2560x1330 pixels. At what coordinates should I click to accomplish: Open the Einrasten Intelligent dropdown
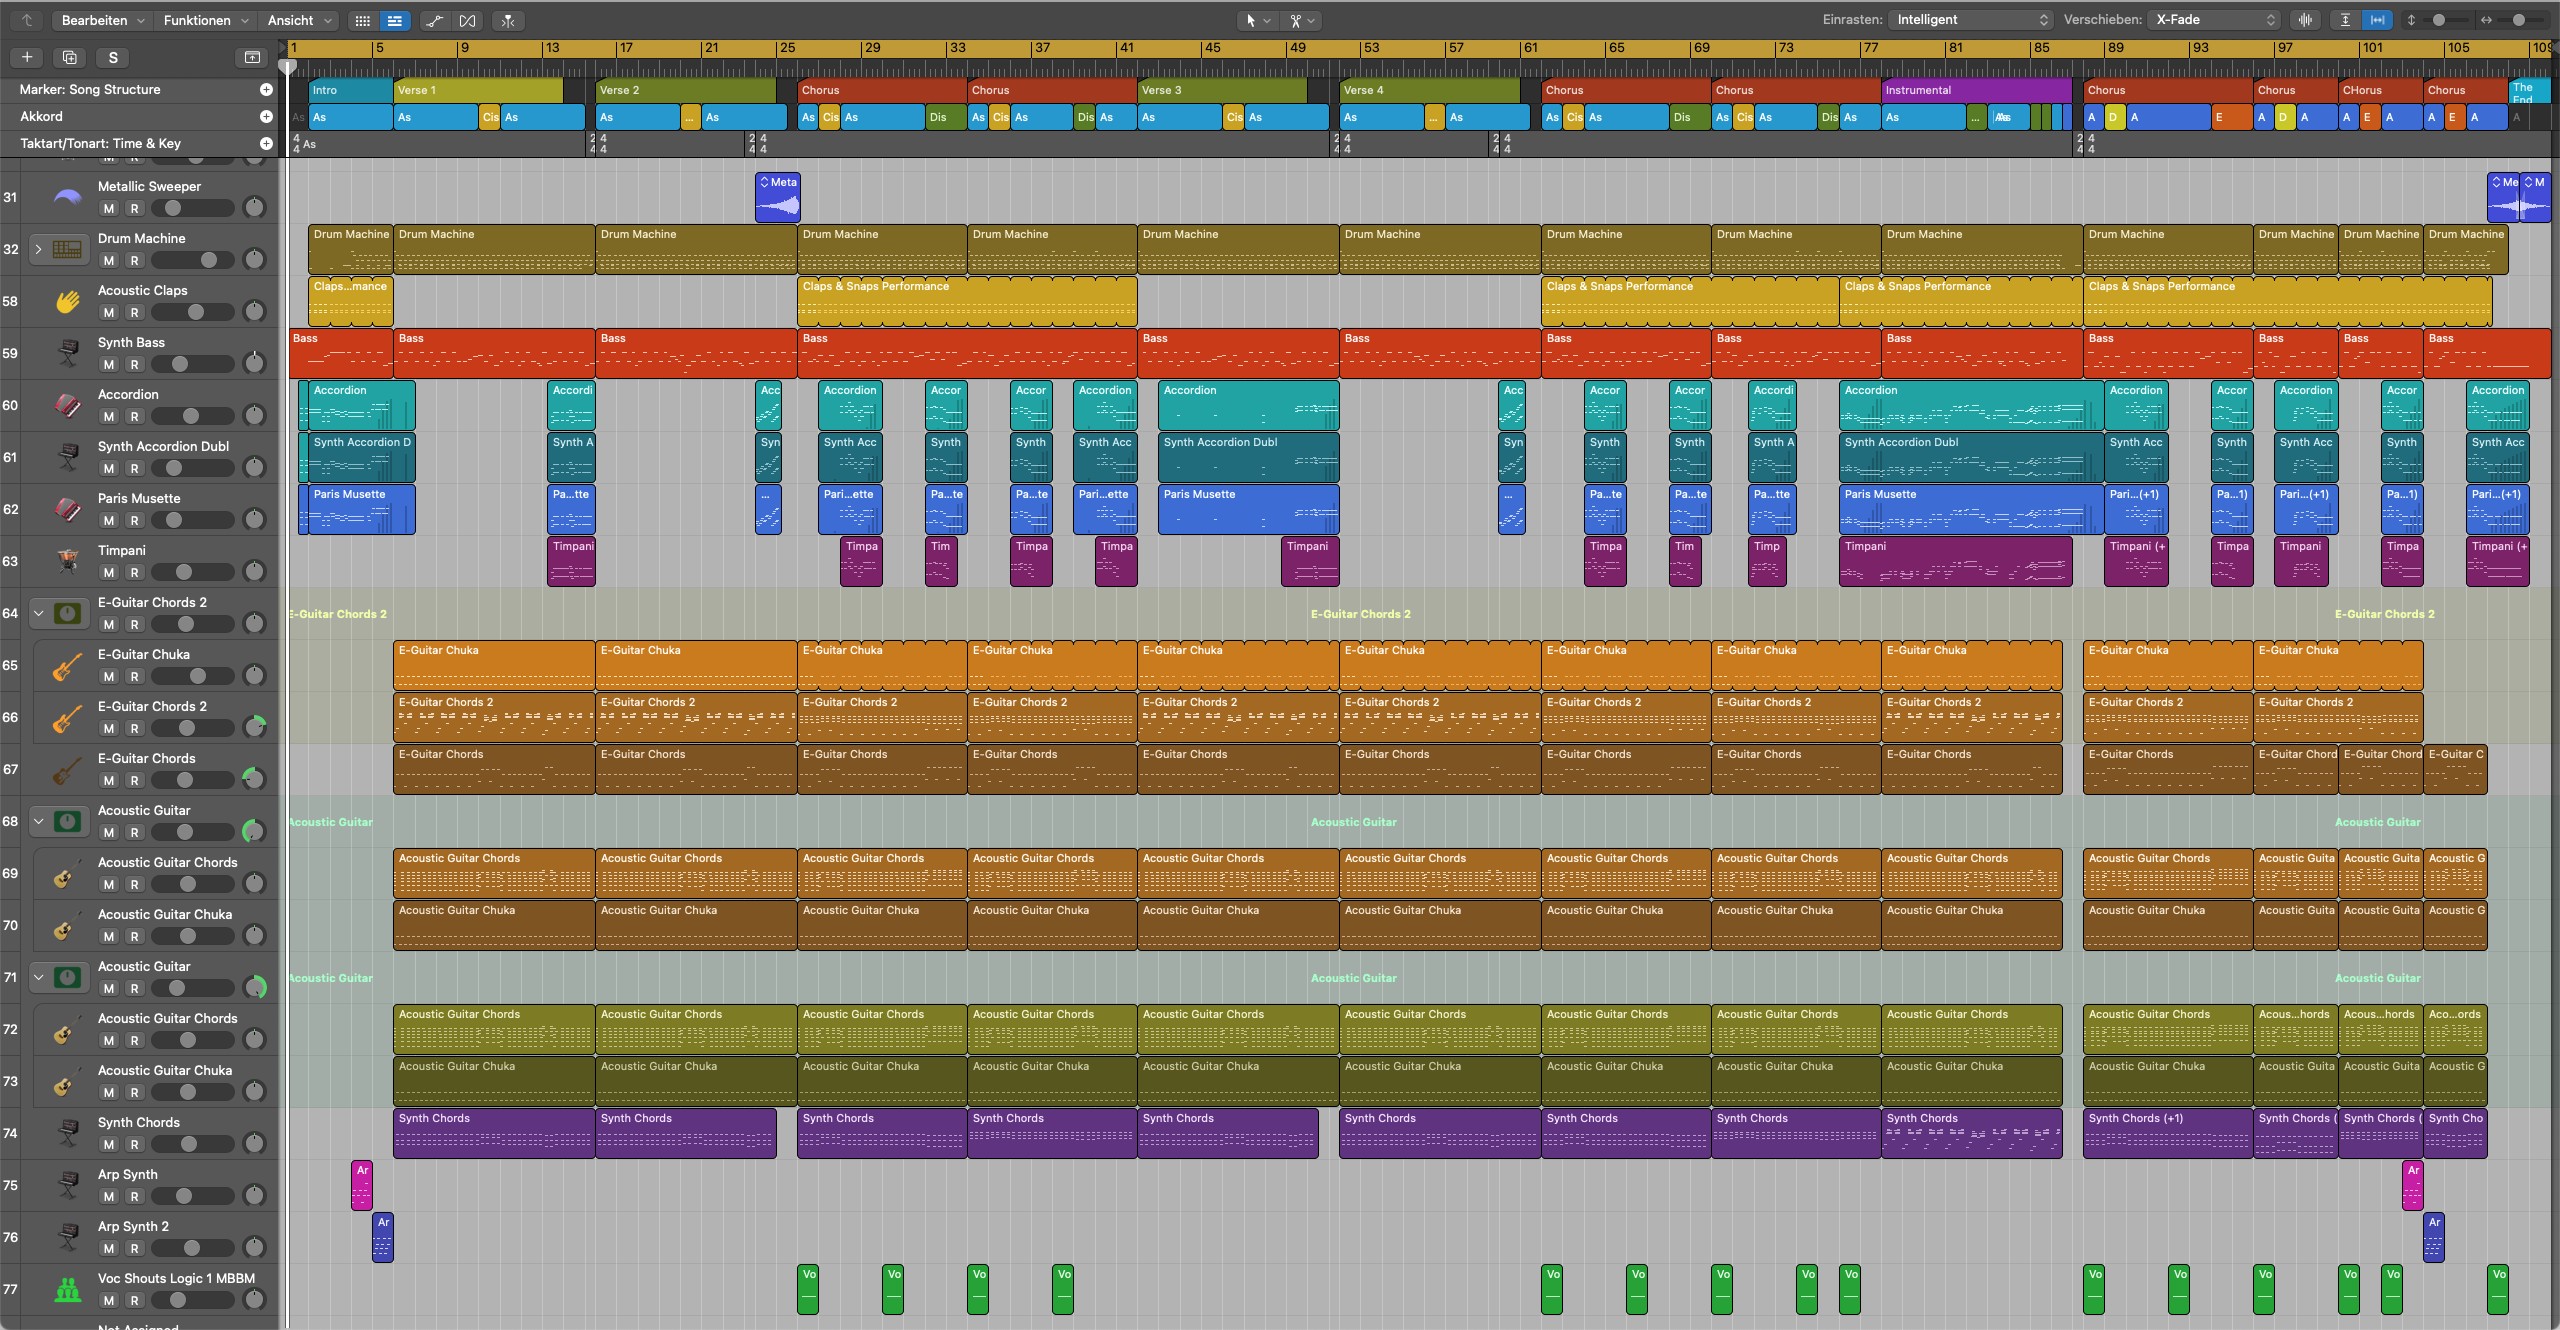[1970, 20]
